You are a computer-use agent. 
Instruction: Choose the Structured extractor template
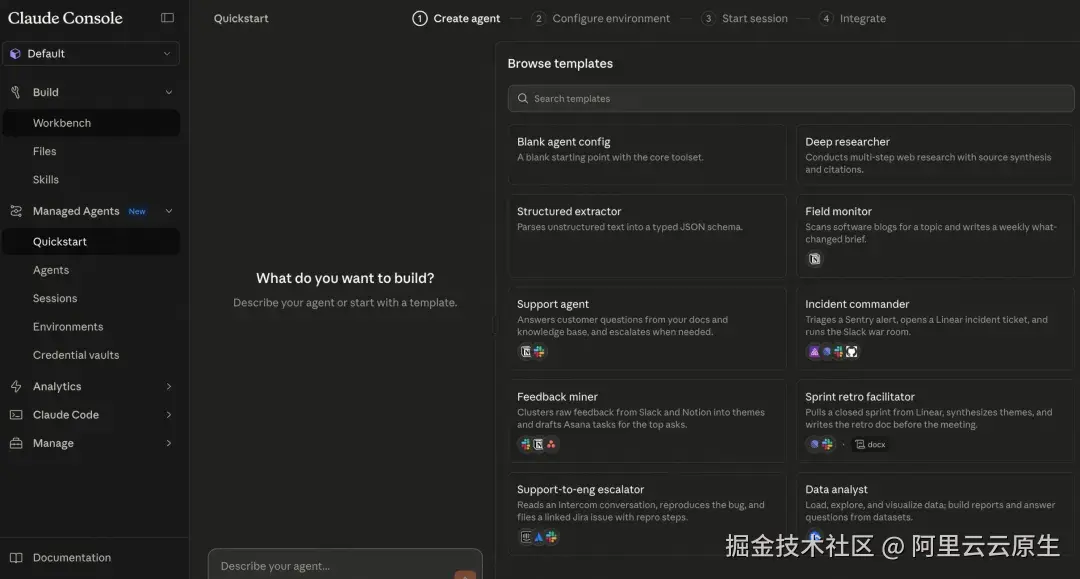coord(647,235)
